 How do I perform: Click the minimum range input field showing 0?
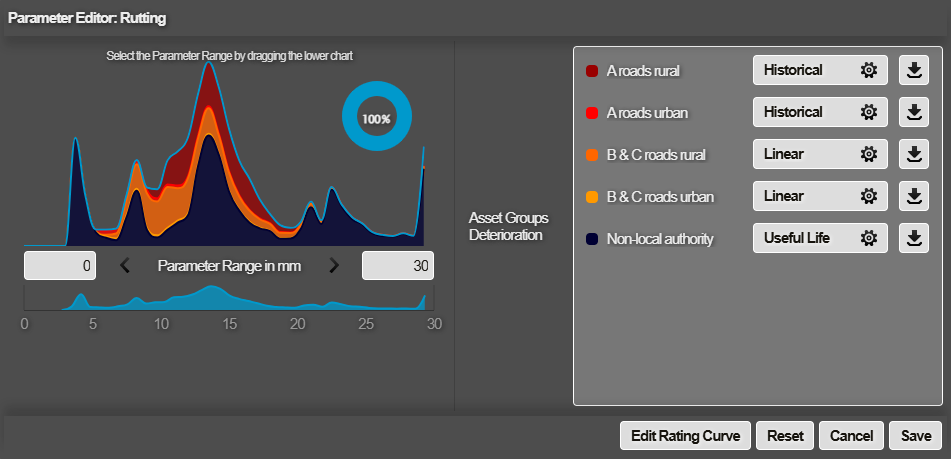coord(61,266)
